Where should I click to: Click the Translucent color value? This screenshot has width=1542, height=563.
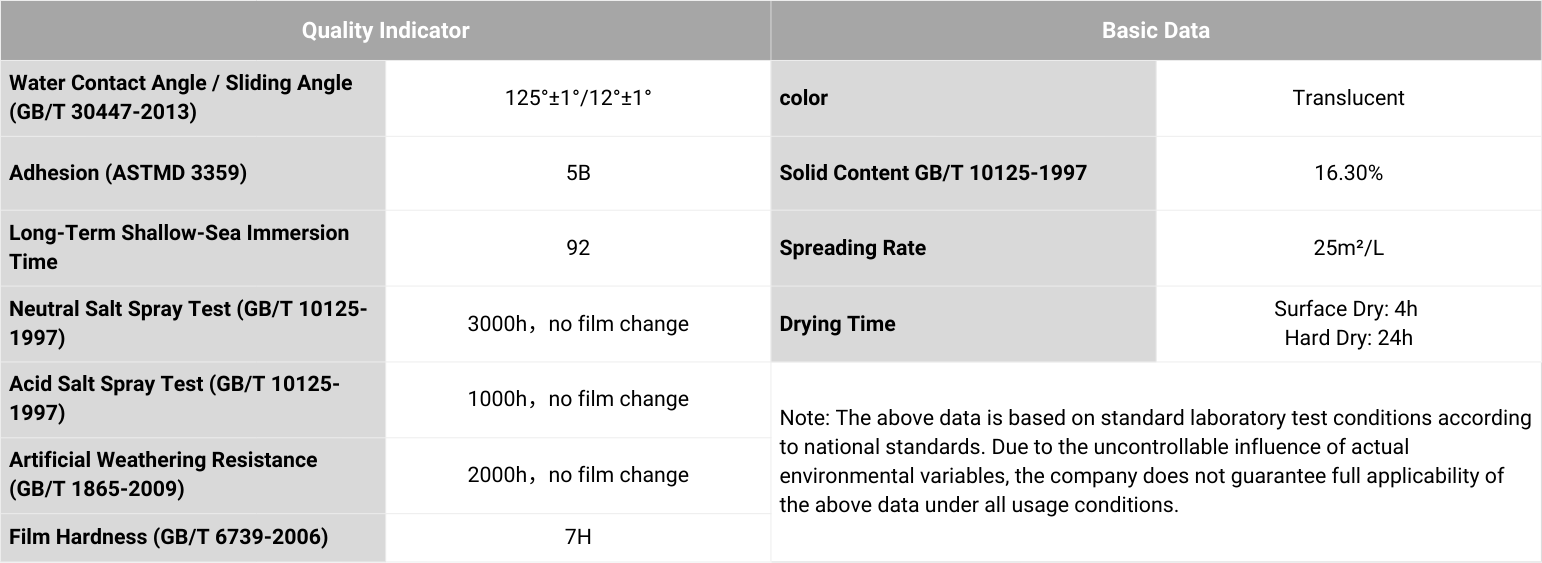[x=1348, y=98]
